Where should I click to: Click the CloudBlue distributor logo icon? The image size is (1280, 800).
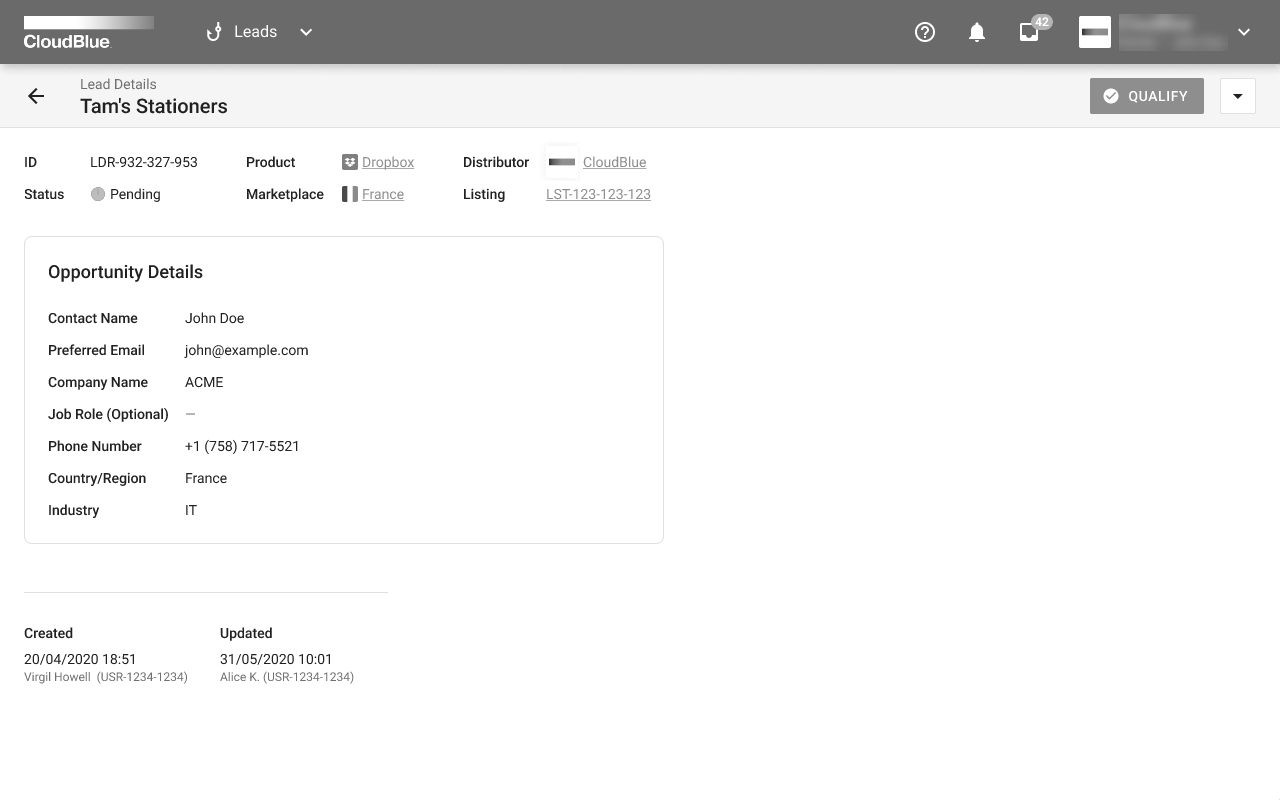562,162
